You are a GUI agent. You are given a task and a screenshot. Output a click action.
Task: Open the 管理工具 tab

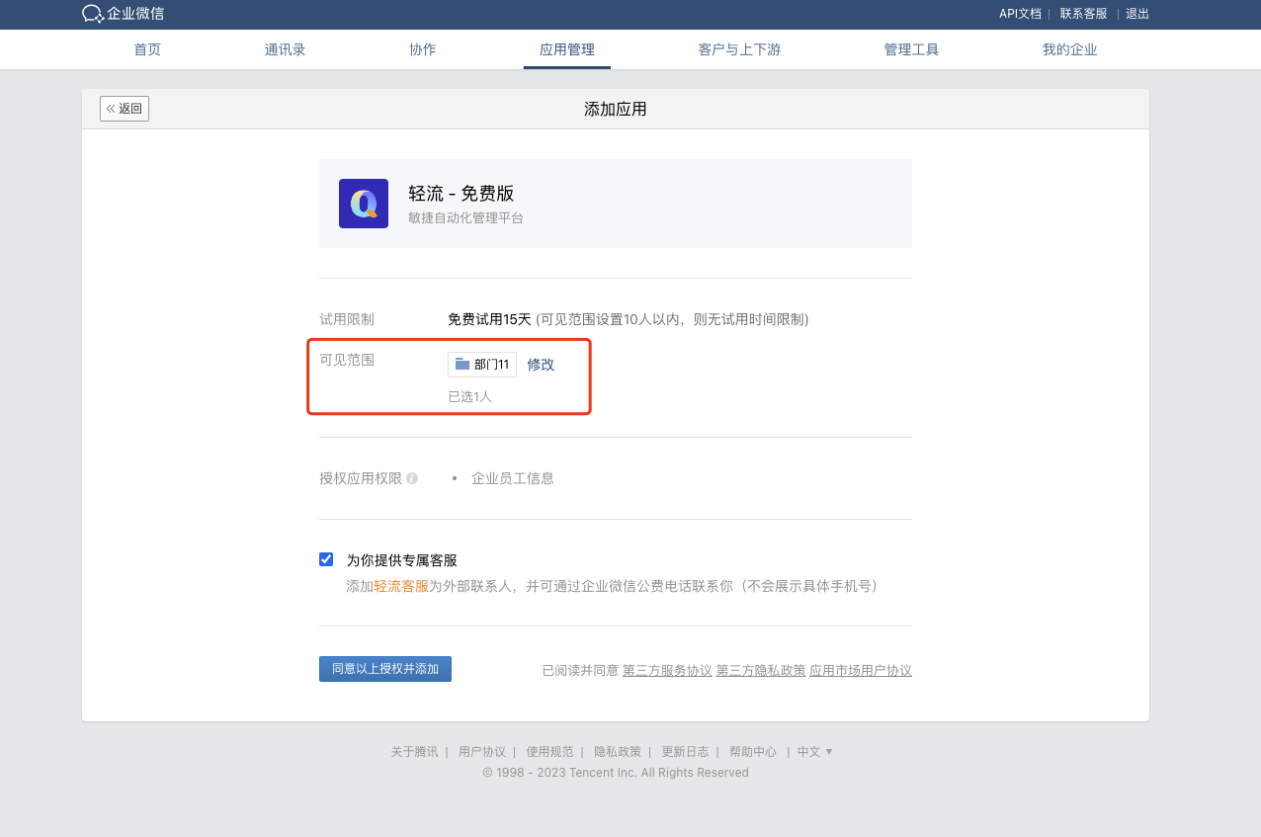911,49
